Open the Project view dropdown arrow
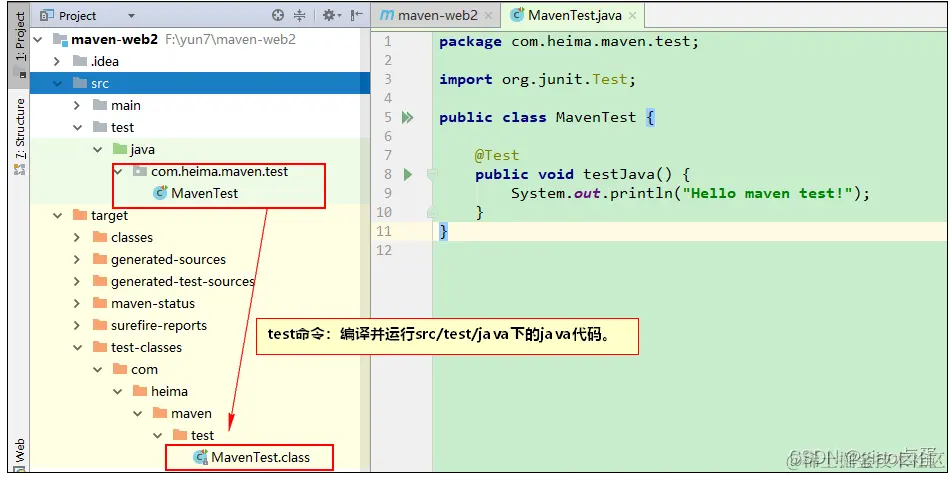This screenshot has width=952, height=477. [132, 16]
